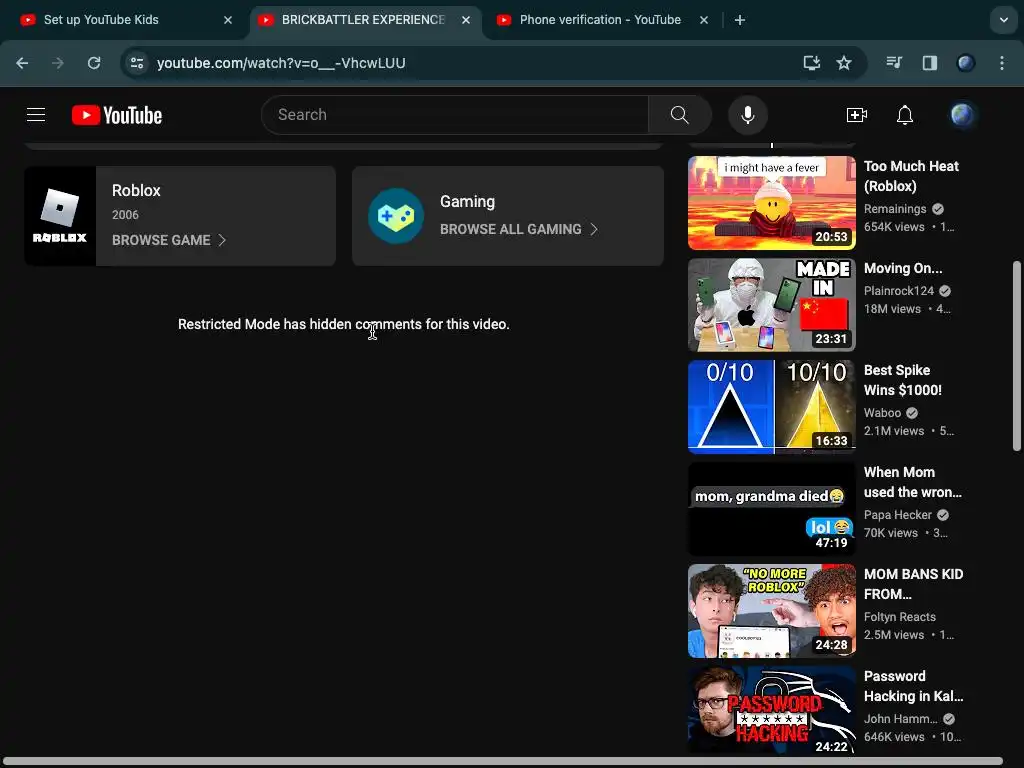This screenshot has height=768, width=1024.
Task: Open the media controls icon in toolbar
Action: tap(894, 63)
